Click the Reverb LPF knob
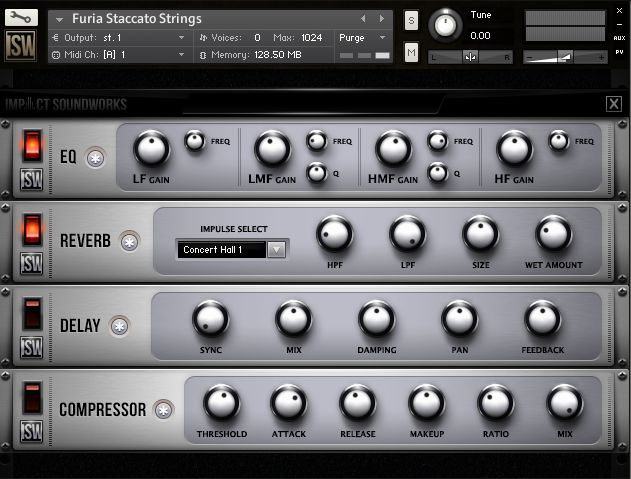This screenshot has width=631, height=479. [408, 234]
